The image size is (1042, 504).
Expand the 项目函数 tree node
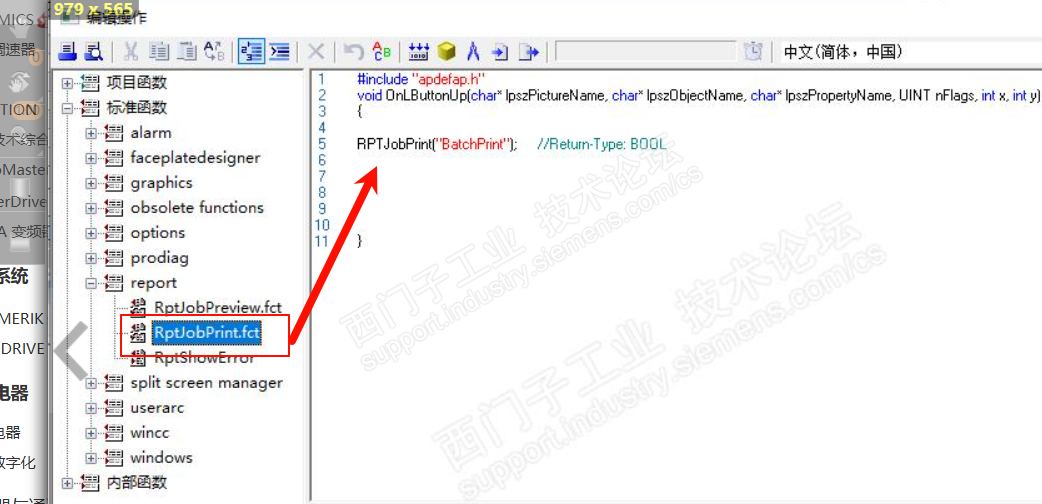(67, 83)
